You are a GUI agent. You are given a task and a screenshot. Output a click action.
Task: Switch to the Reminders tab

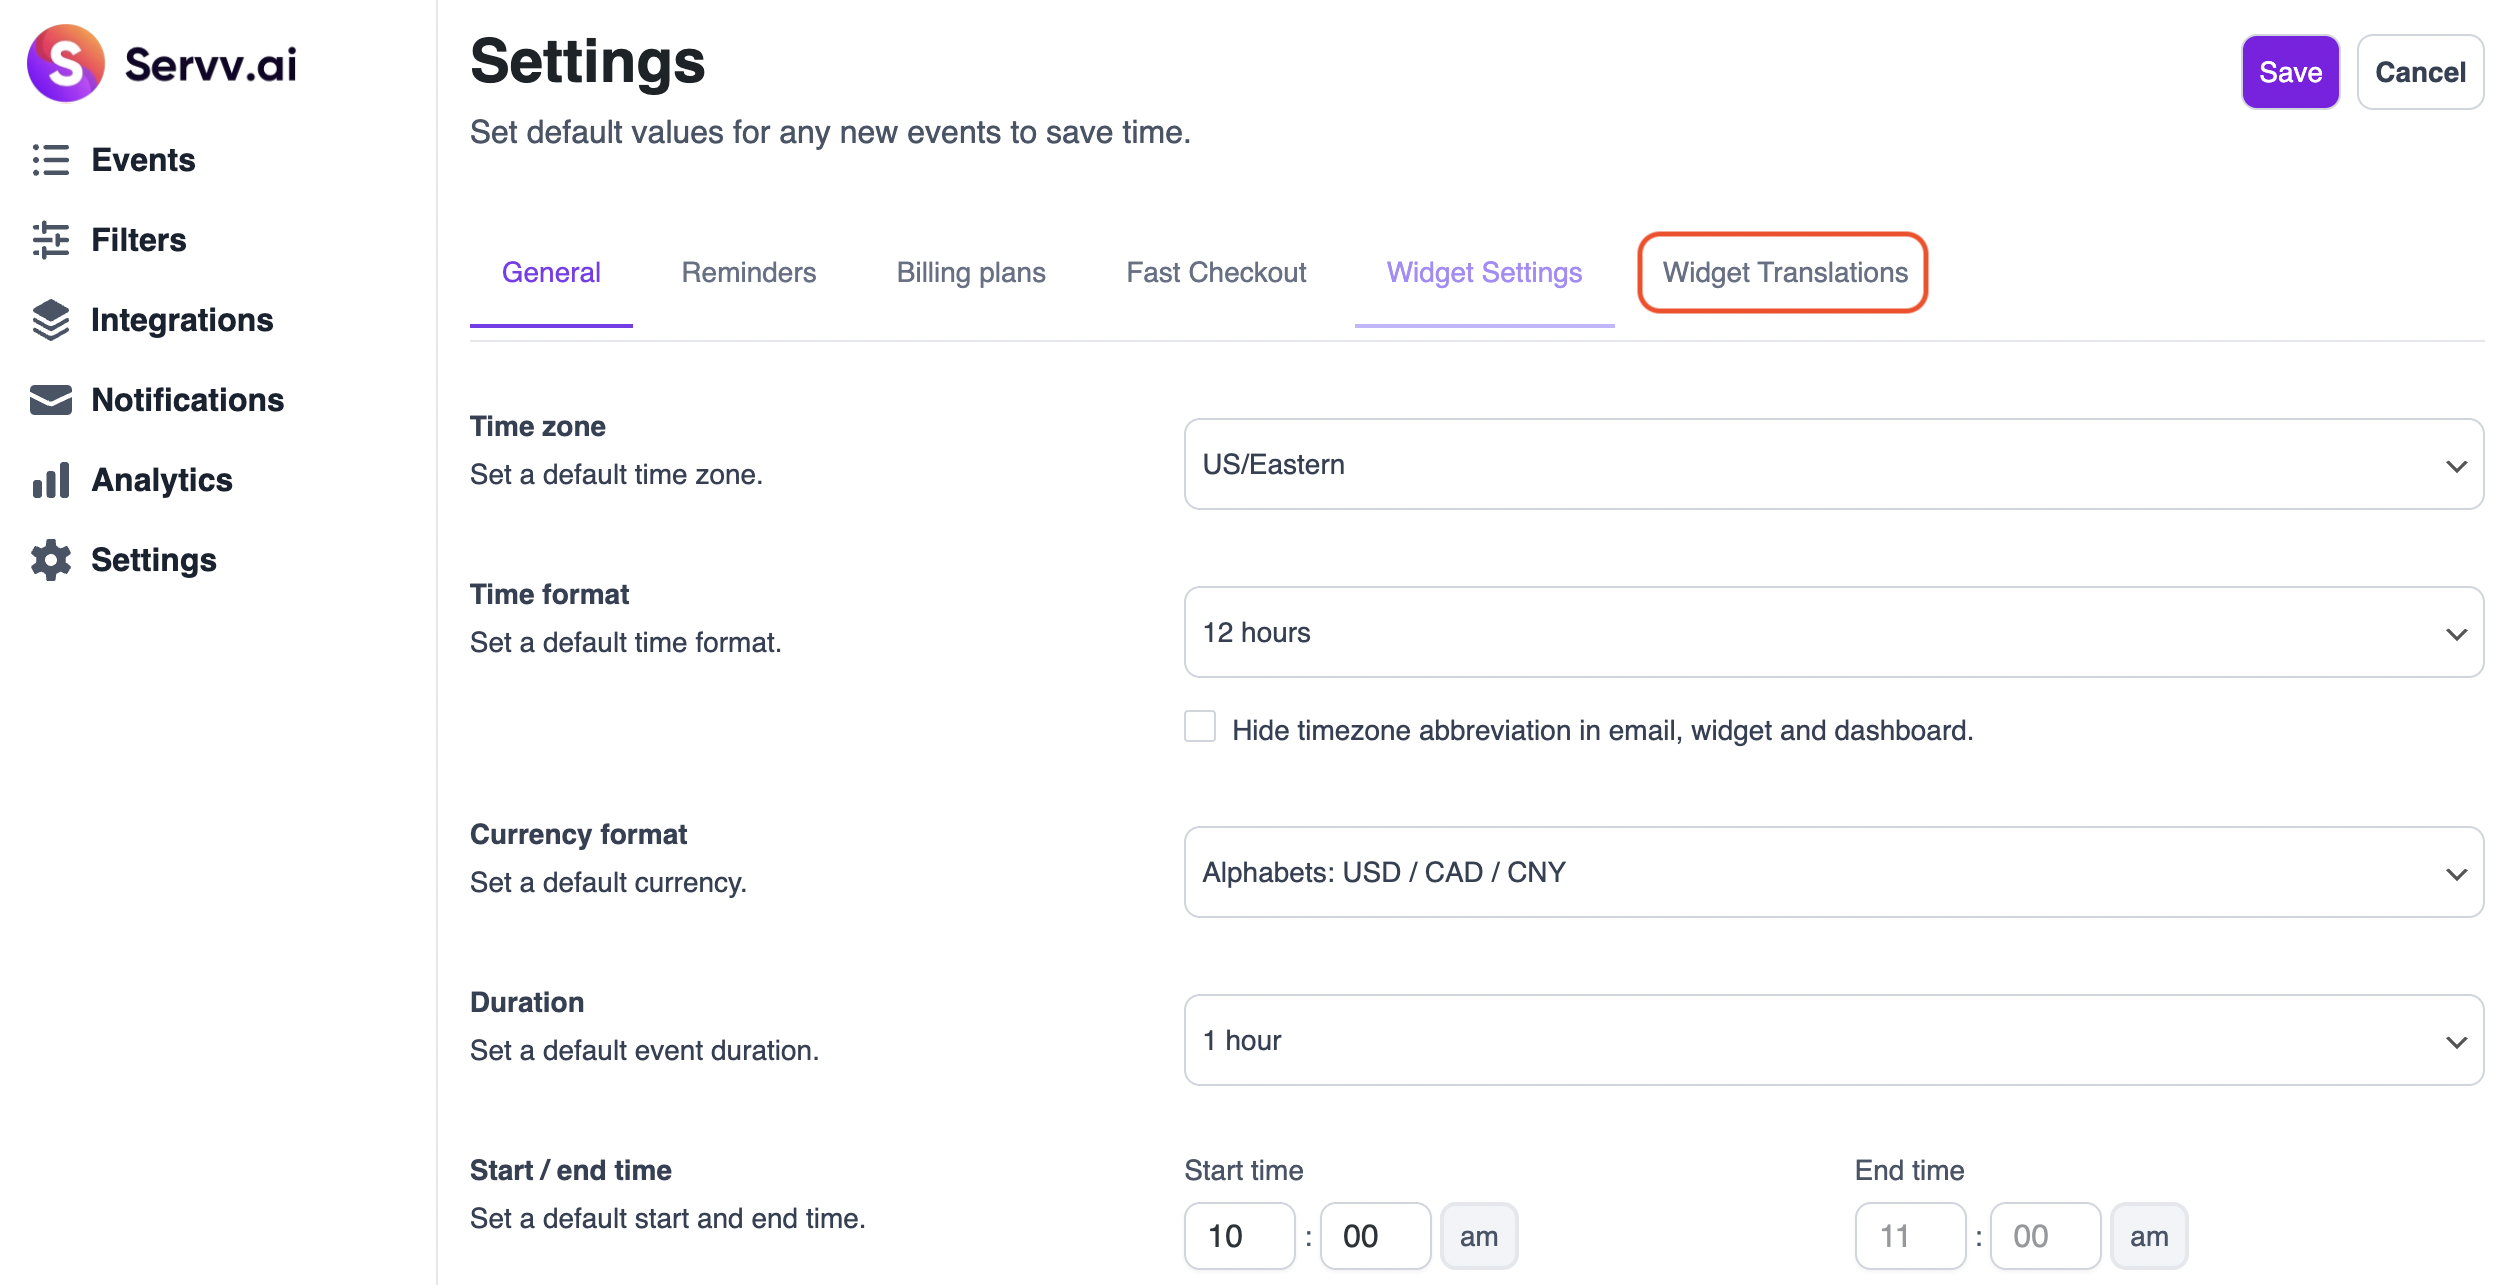tap(748, 272)
